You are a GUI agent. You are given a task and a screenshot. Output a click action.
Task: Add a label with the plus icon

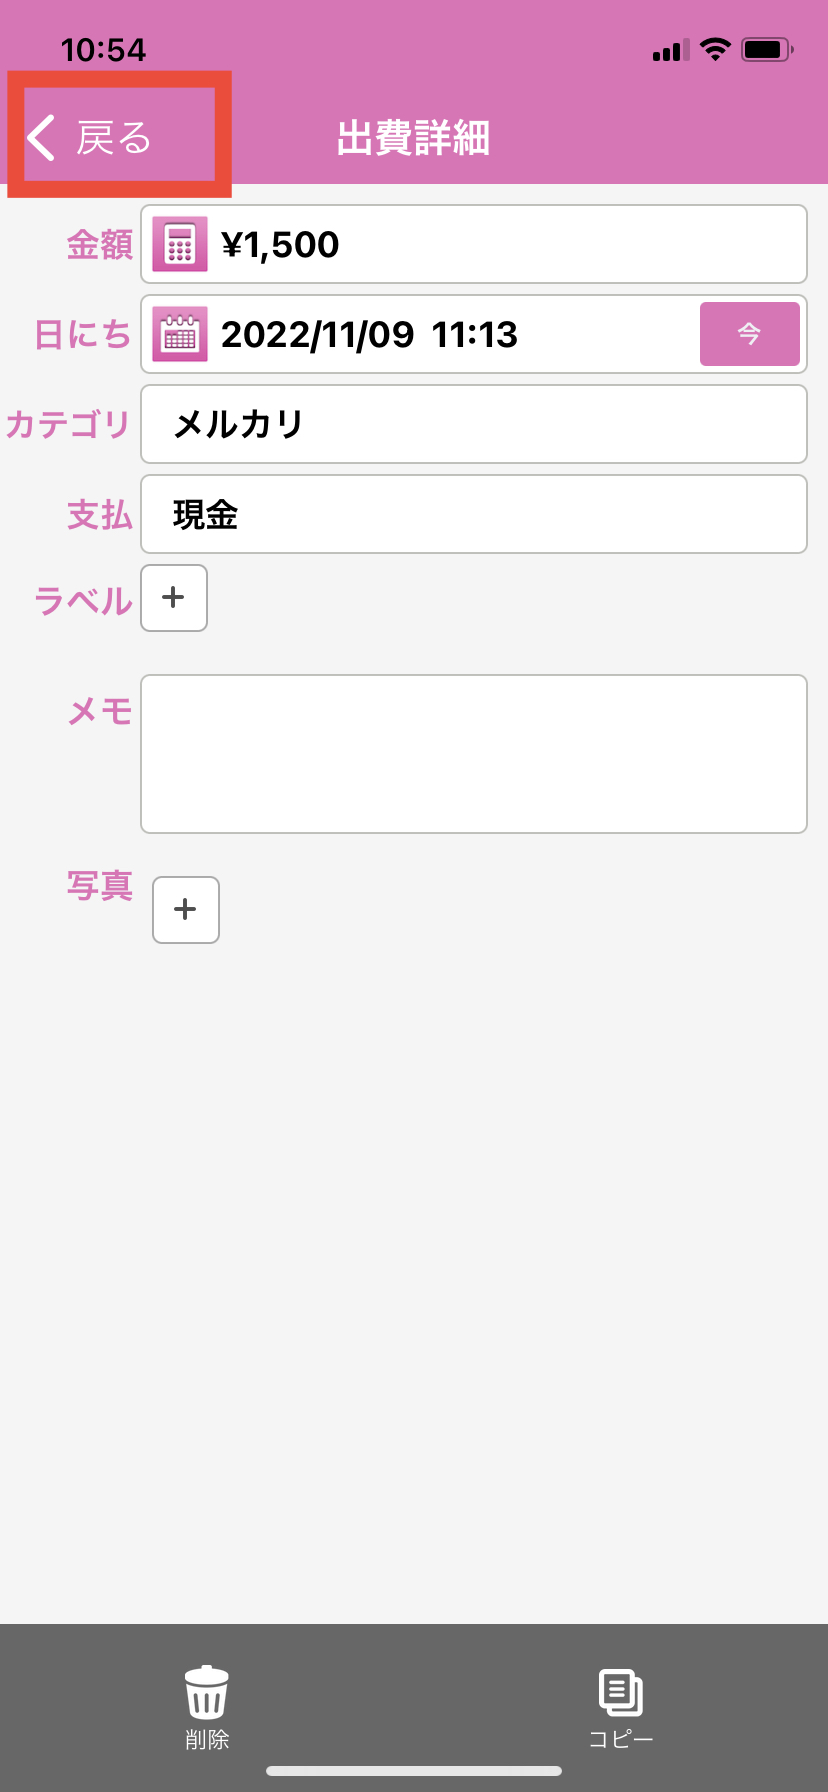[x=174, y=598]
